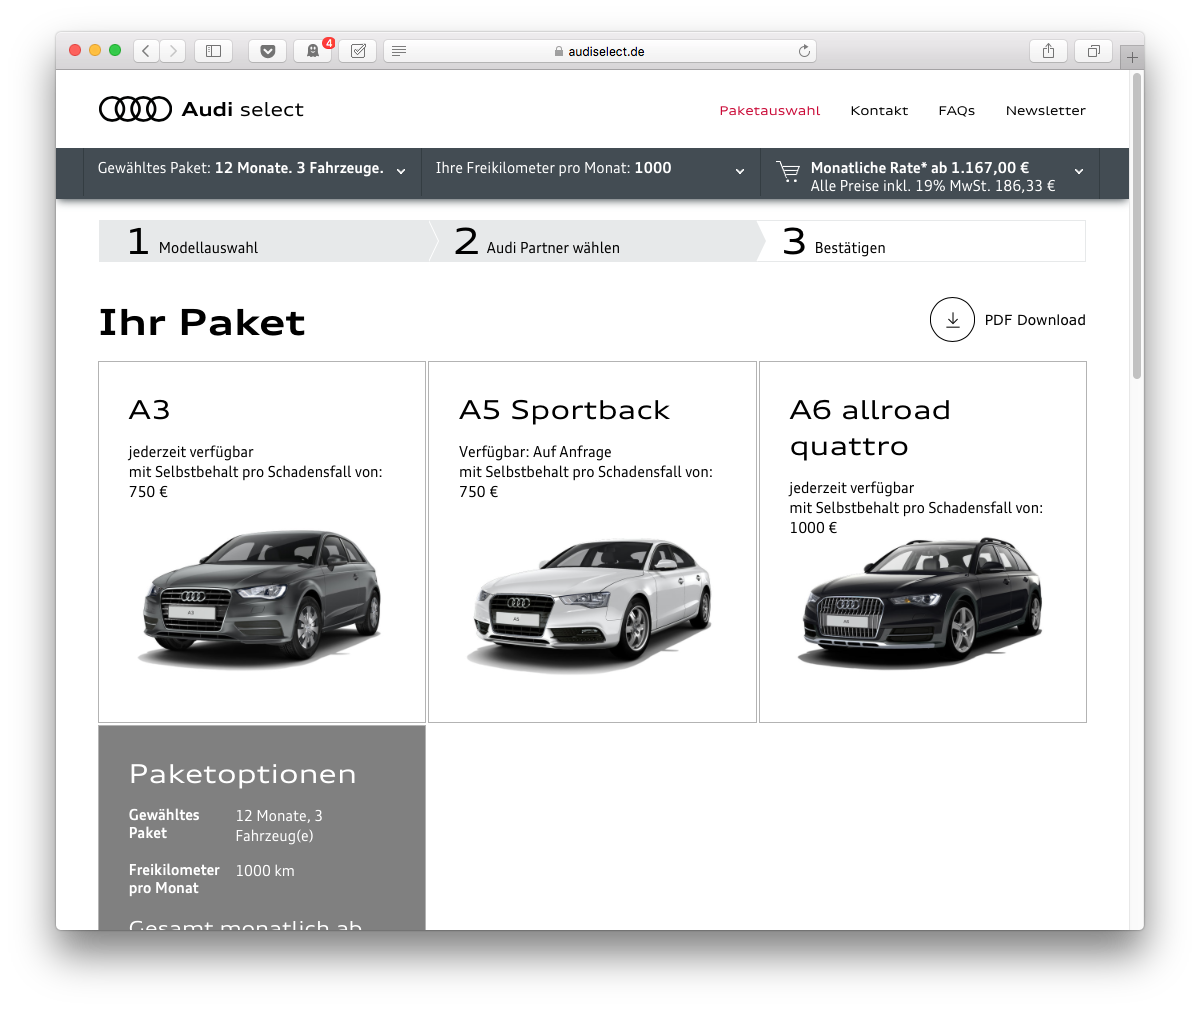Image resolution: width=1200 pixels, height=1010 pixels.
Task: Show all tabs overview button
Action: point(1093,51)
